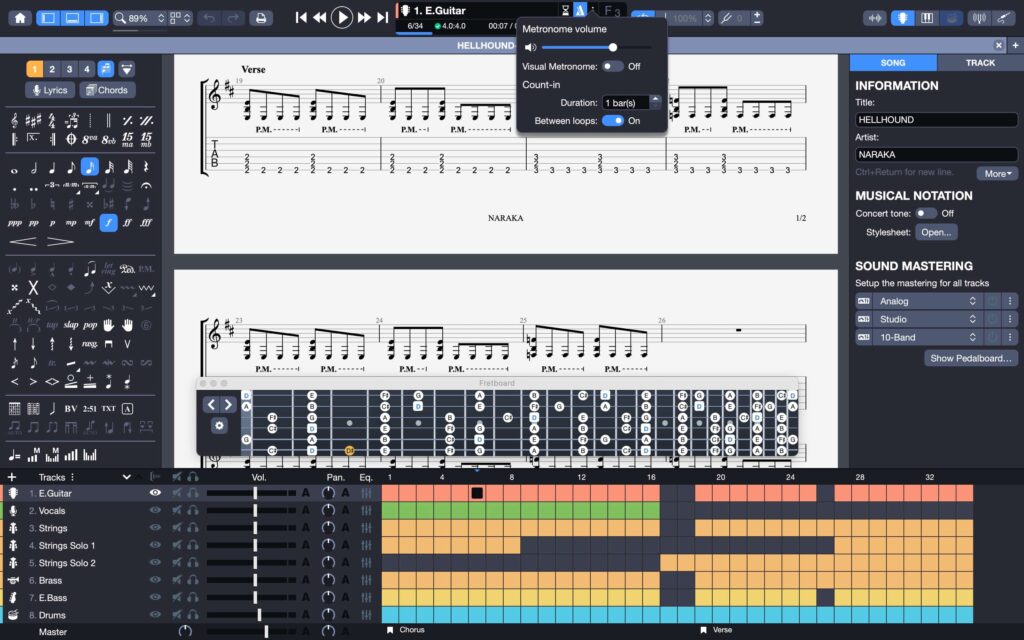The height and width of the screenshot is (640, 1024).
Task: Click the Show Pedalboard button
Action: coord(969,357)
